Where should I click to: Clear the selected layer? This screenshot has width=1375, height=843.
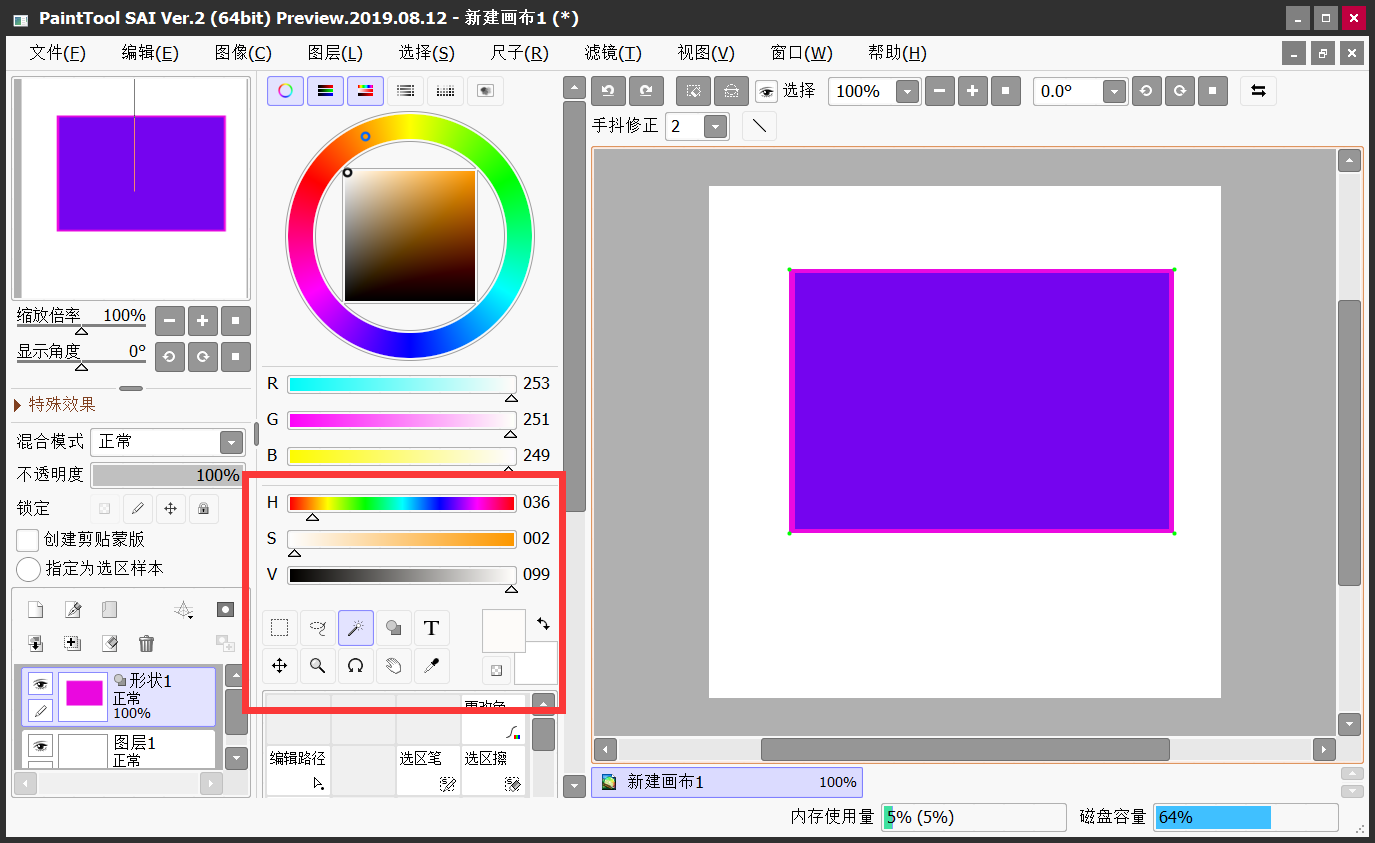pyautogui.click(x=109, y=643)
